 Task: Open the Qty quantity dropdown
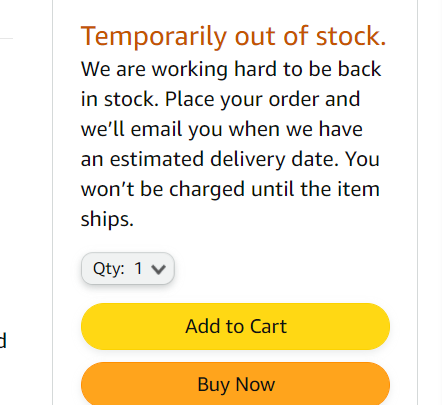coord(128,268)
